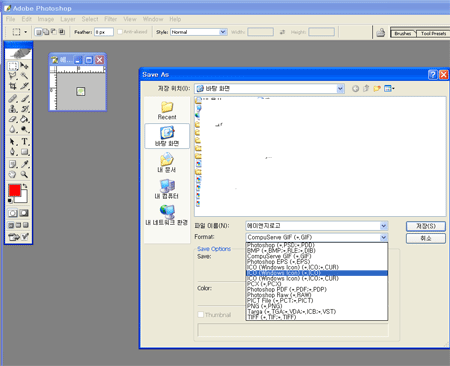Click the 저장(S) save button
This screenshot has height=366, width=450.
[x=426, y=226]
